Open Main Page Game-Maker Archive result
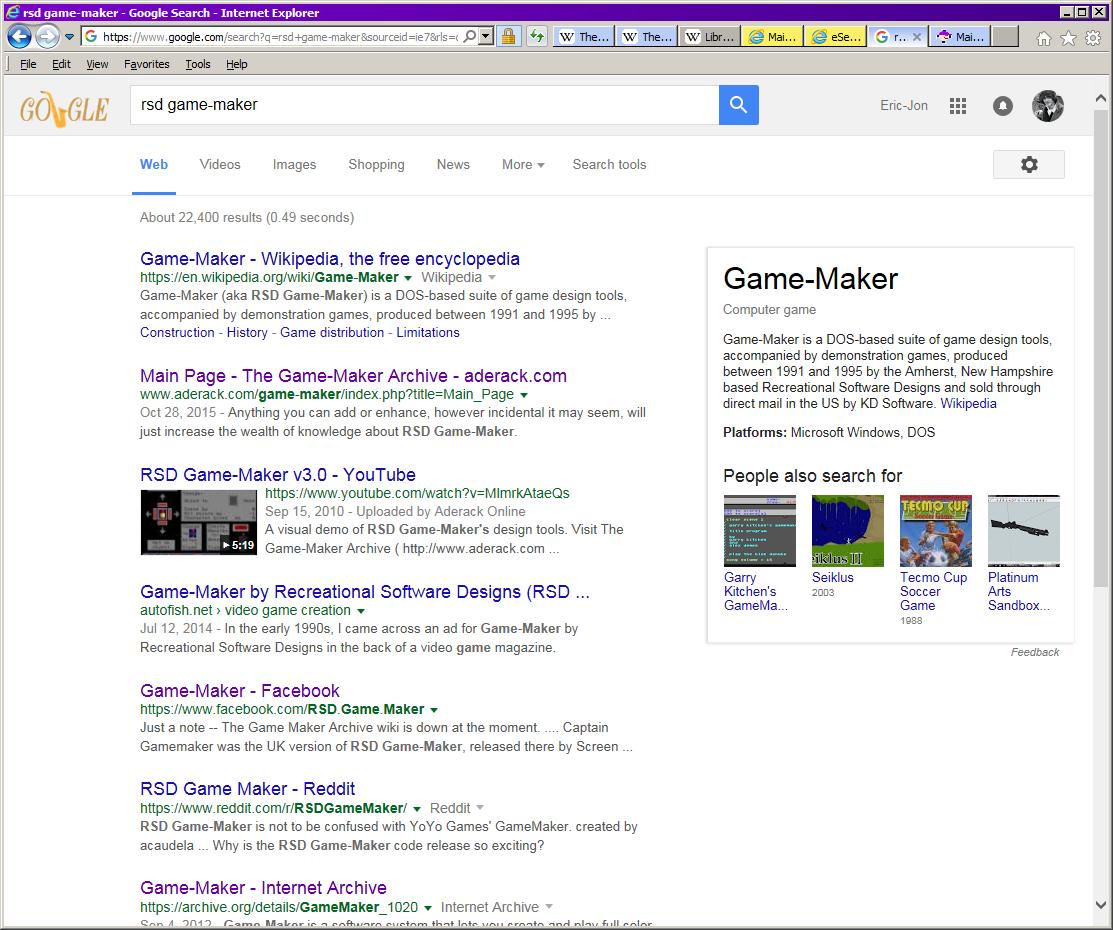The height and width of the screenshot is (930, 1113). tap(353, 376)
